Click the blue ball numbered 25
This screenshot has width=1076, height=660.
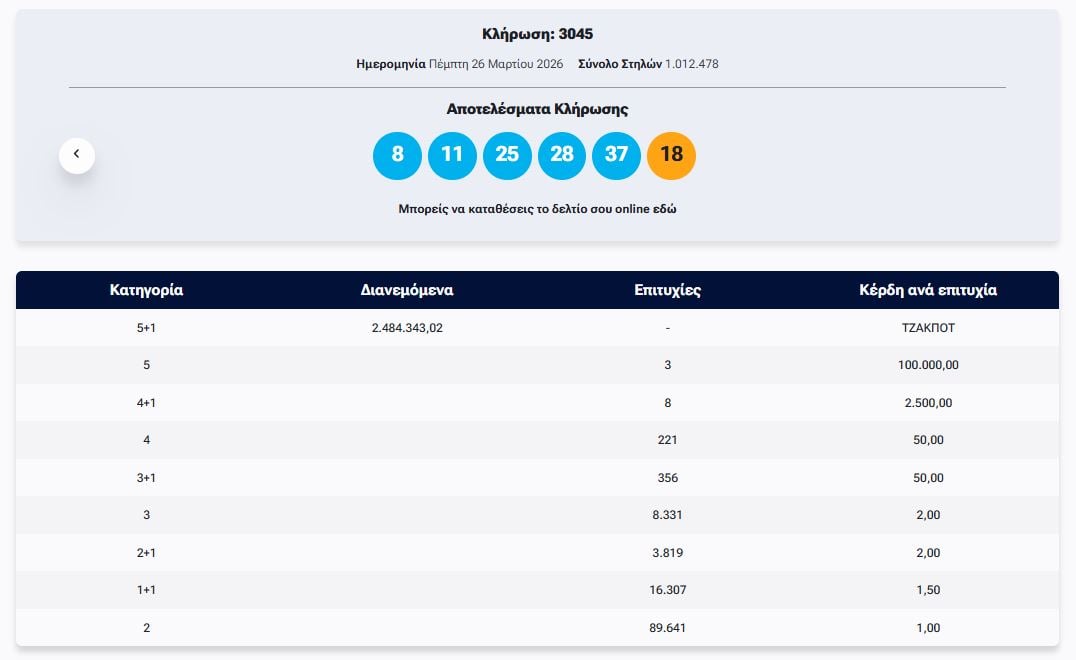click(507, 155)
